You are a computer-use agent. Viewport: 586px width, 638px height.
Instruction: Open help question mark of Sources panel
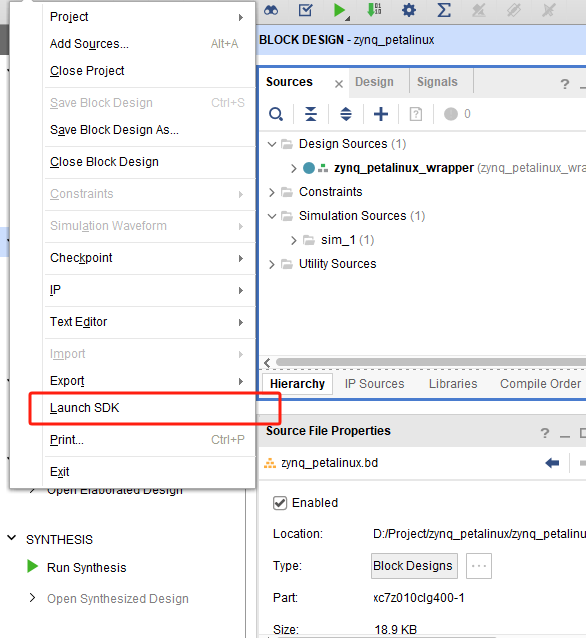point(565,84)
